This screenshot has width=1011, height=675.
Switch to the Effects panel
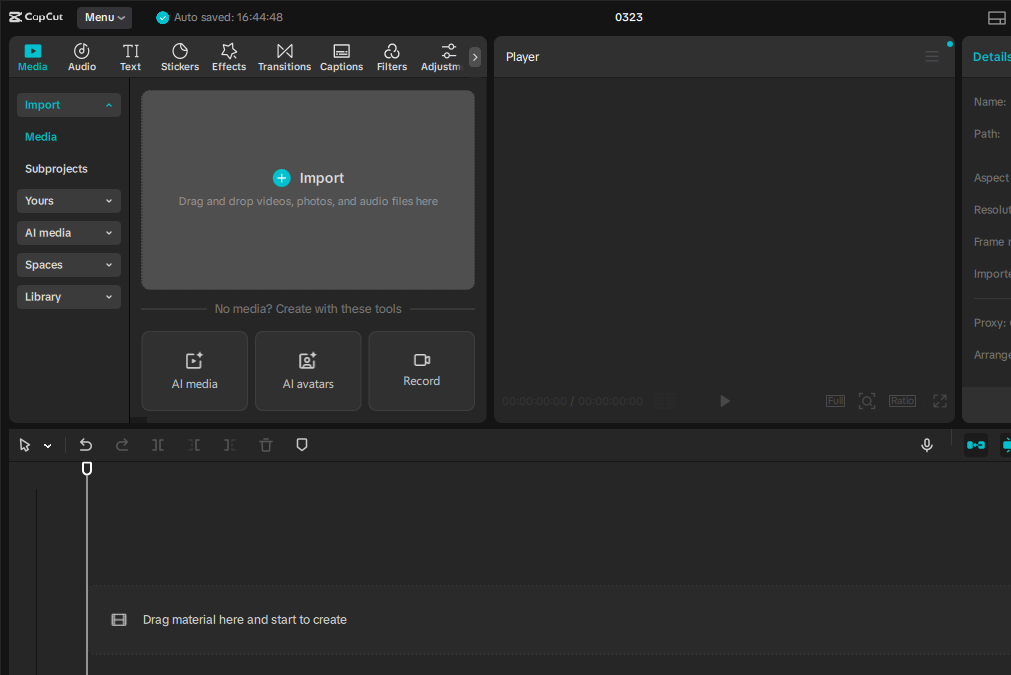click(x=229, y=56)
